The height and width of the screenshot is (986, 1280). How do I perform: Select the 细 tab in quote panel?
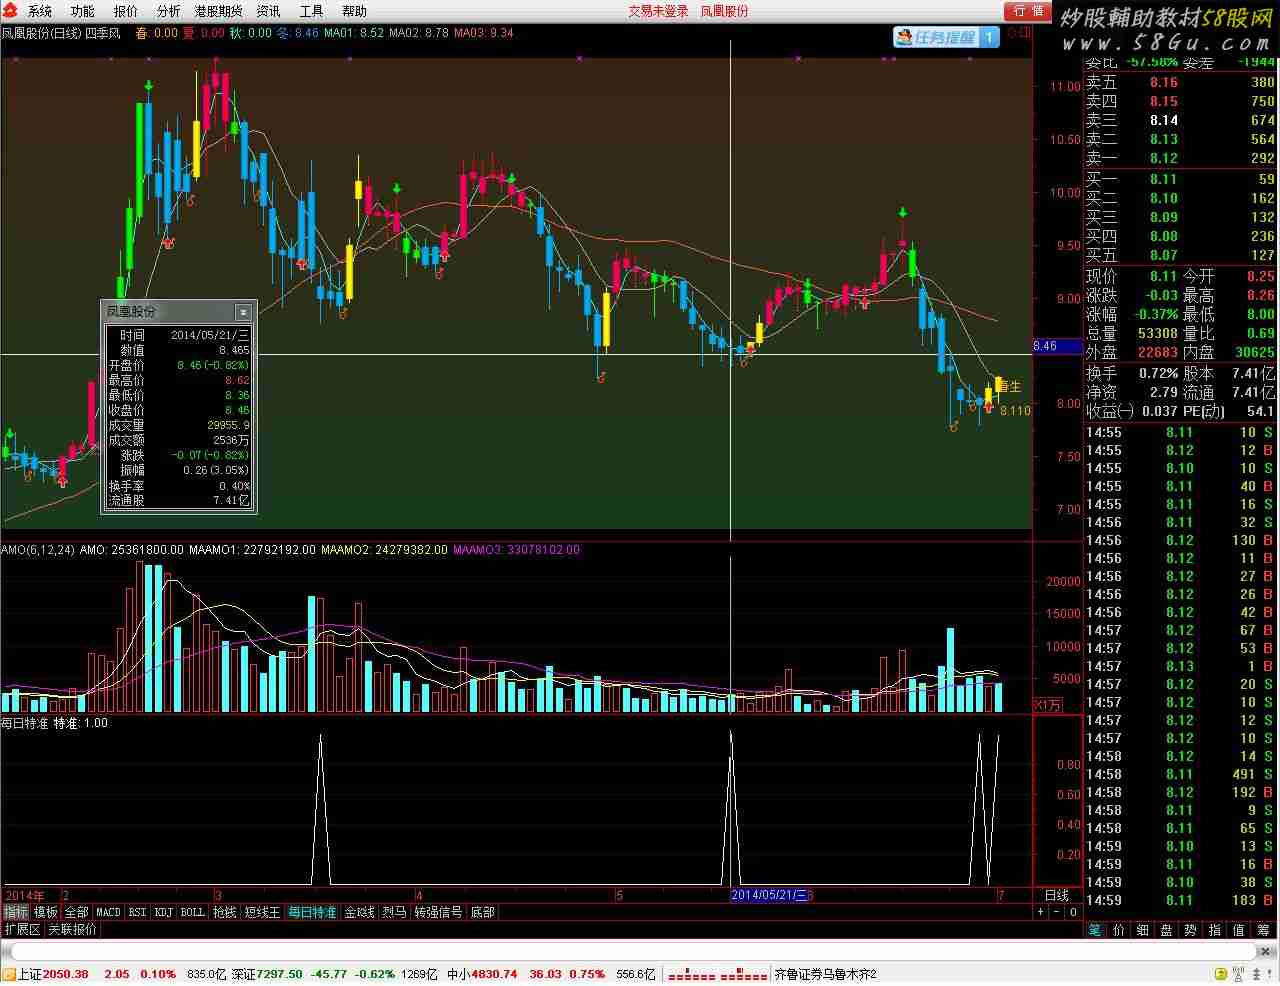coord(1143,930)
